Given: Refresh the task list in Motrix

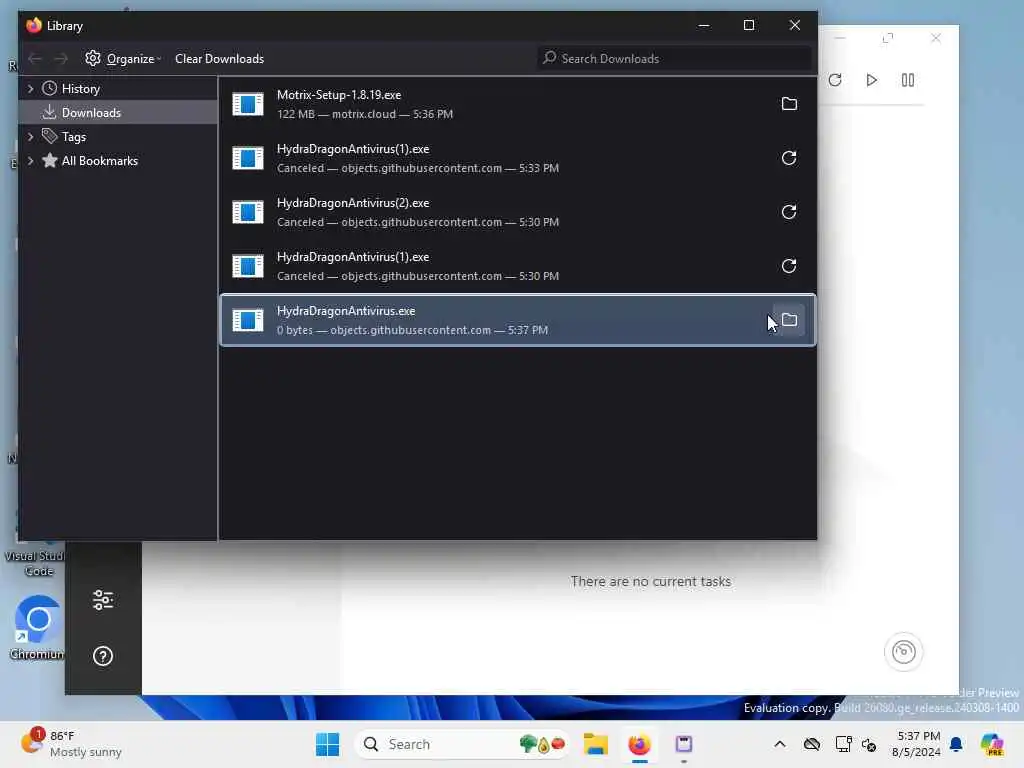Looking at the screenshot, I should [x=835, y=80].
